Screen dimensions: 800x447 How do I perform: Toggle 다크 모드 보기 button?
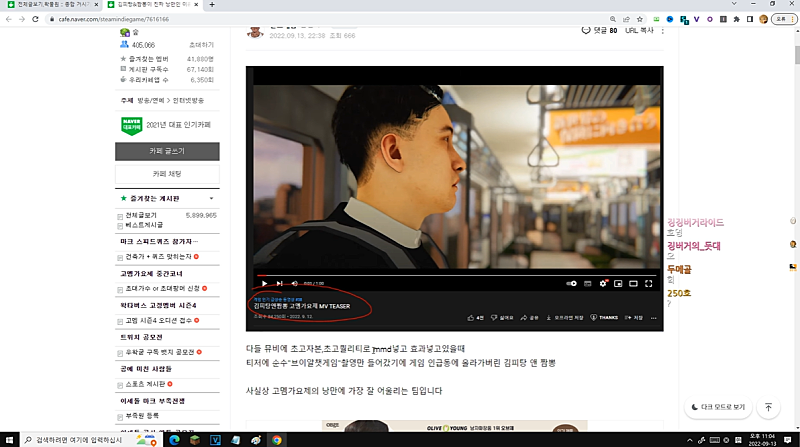(718, 407)
